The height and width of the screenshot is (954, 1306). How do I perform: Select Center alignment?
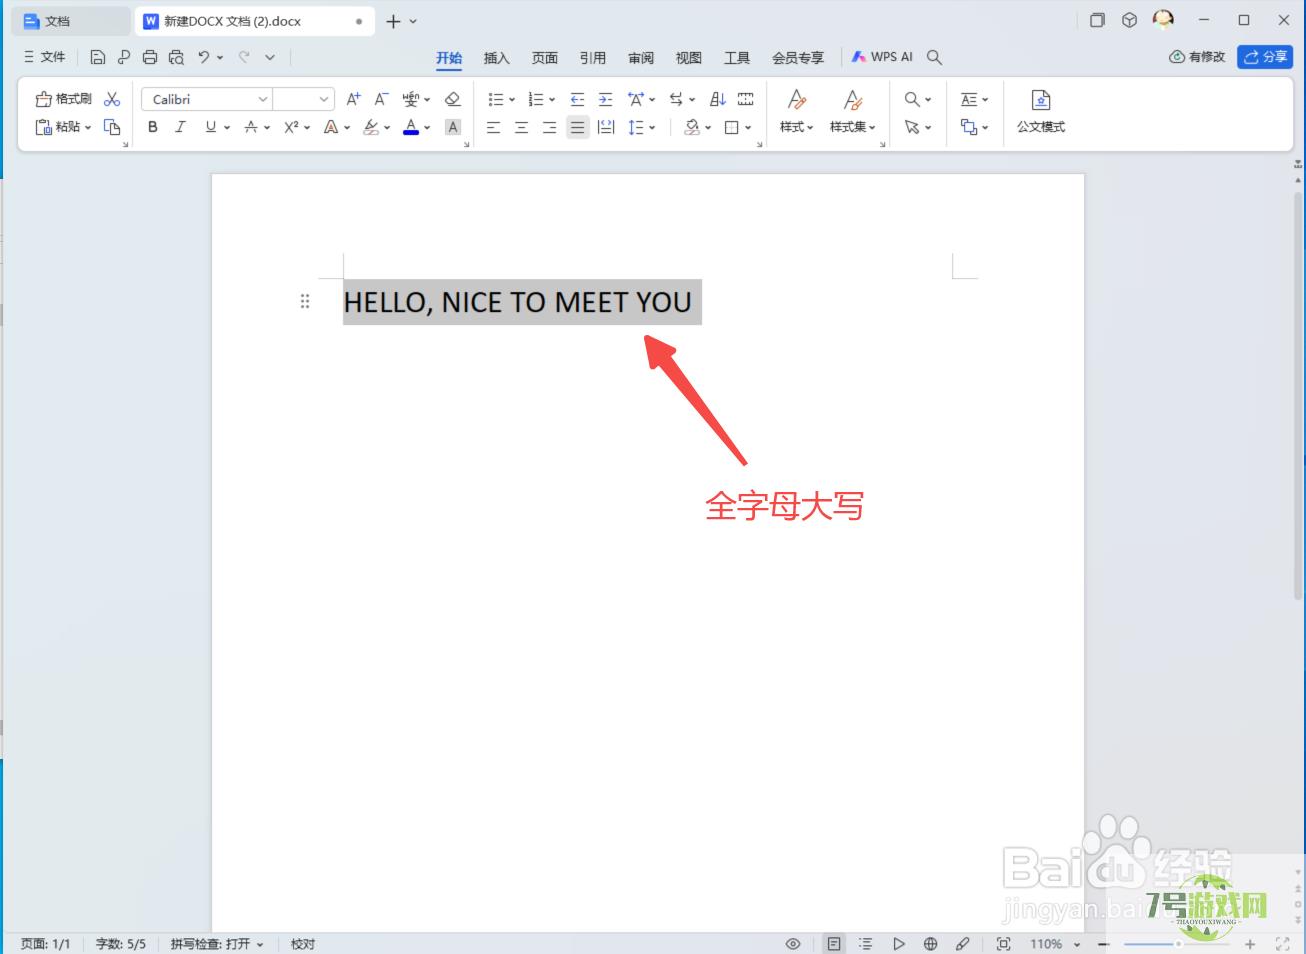521,127
